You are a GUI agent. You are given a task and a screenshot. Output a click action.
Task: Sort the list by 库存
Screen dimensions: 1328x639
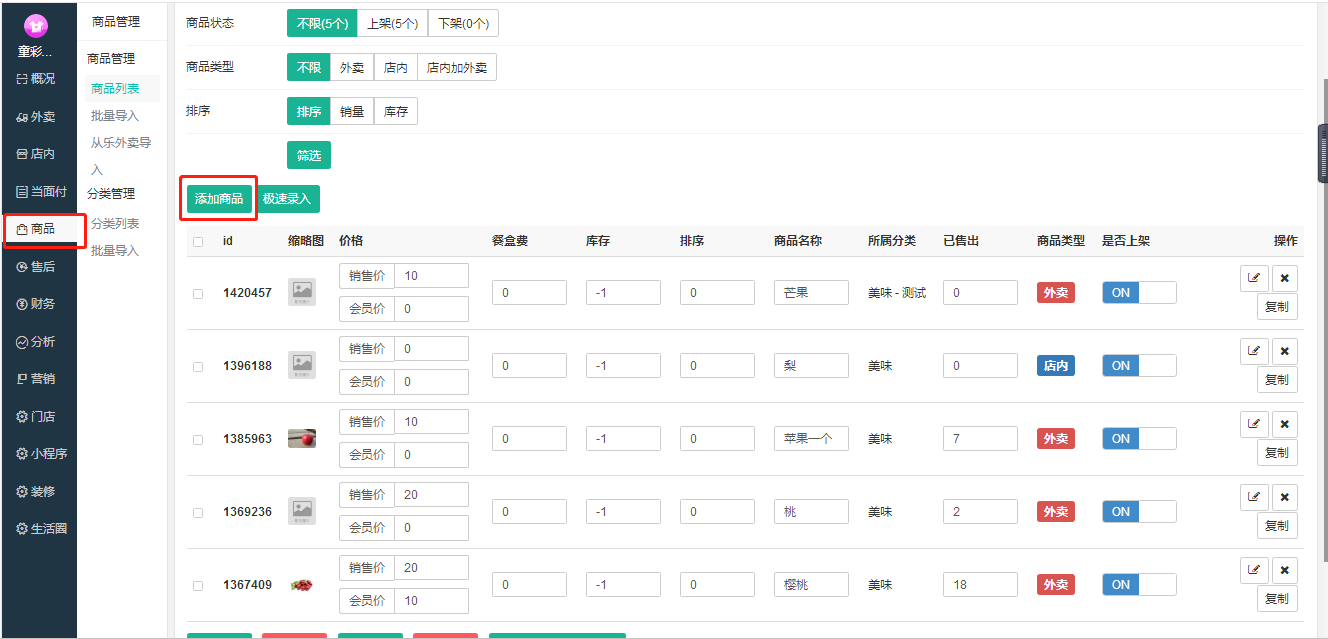(x=396, y=111)
